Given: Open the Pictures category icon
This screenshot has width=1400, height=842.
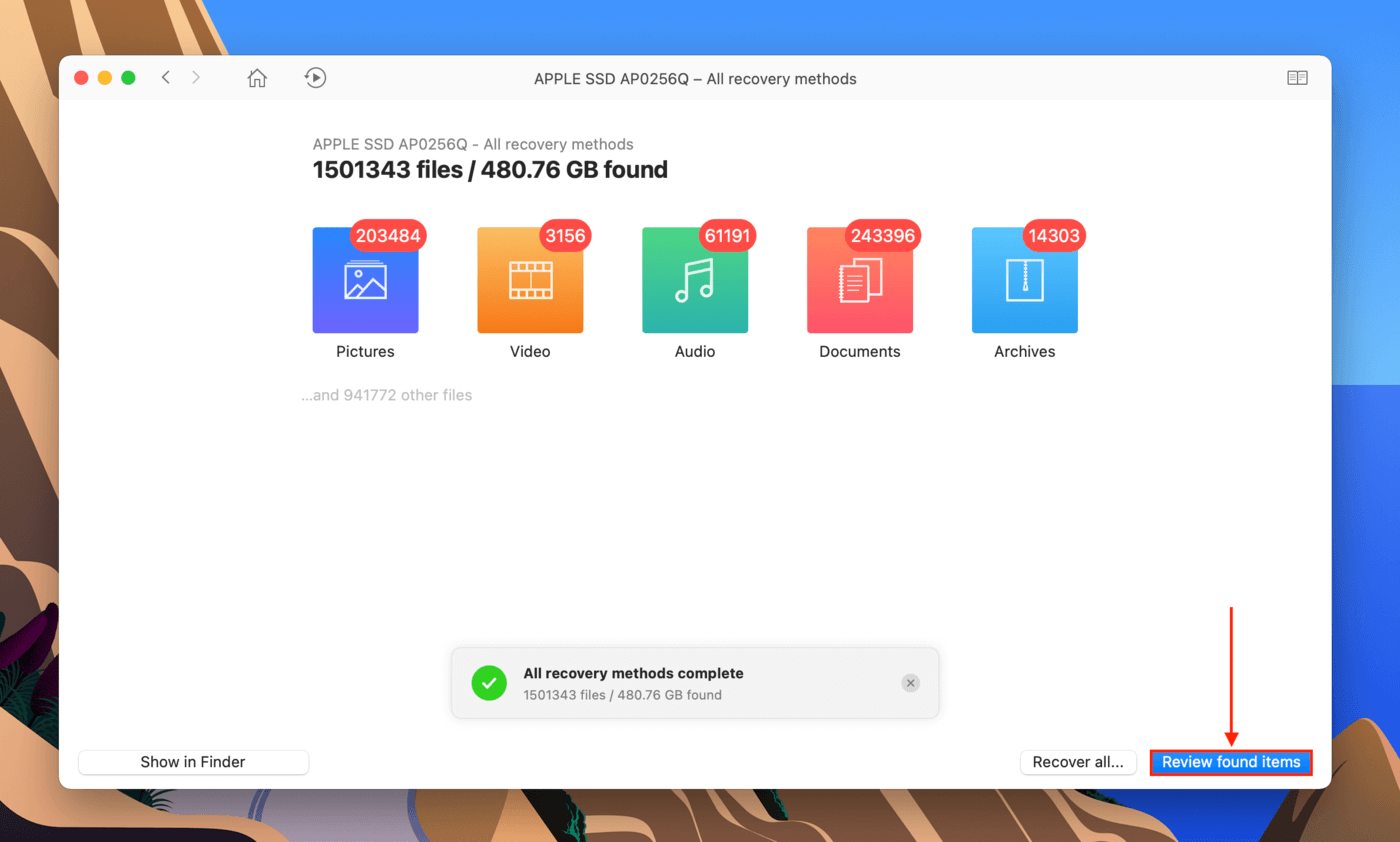Looking at the screenshot, I should click(x=365, y=280).
